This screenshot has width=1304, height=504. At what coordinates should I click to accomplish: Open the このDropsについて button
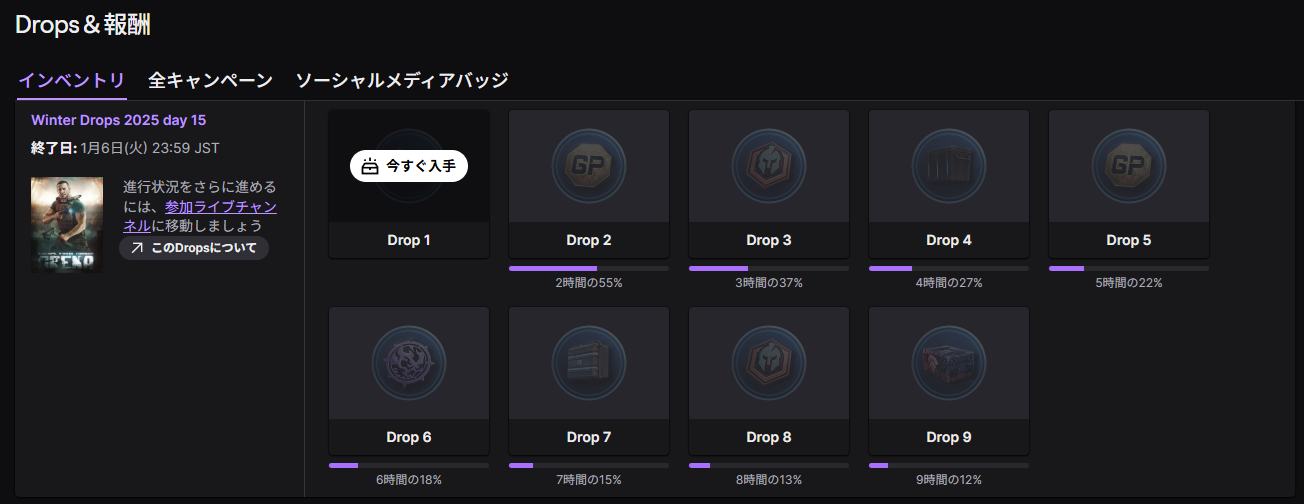[x=194, y=248]
